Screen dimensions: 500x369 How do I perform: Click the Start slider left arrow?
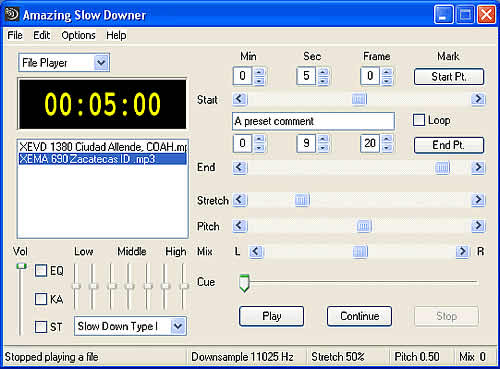tap(240, 99)
